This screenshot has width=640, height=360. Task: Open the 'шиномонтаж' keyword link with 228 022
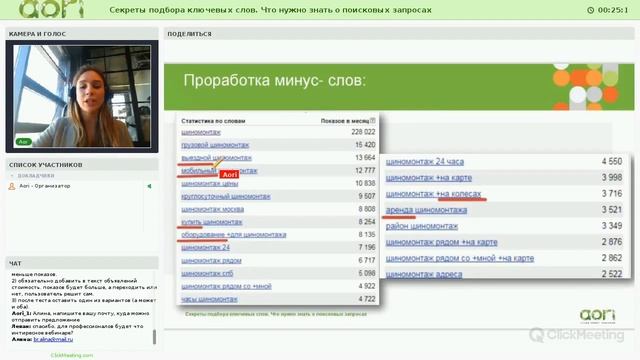tap(201, 132)
